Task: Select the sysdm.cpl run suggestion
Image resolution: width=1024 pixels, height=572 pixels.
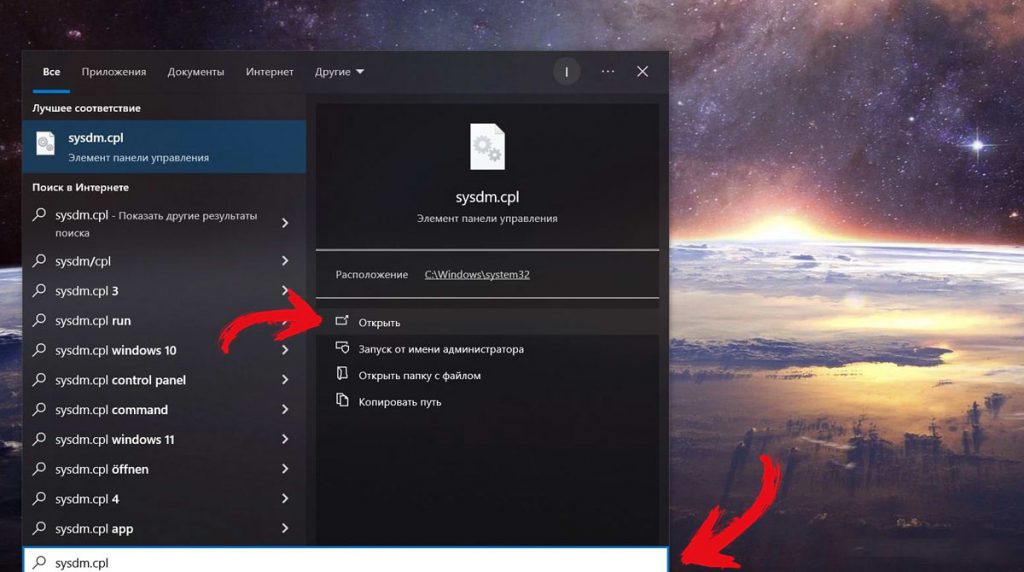Action: (x=164, y=321)
